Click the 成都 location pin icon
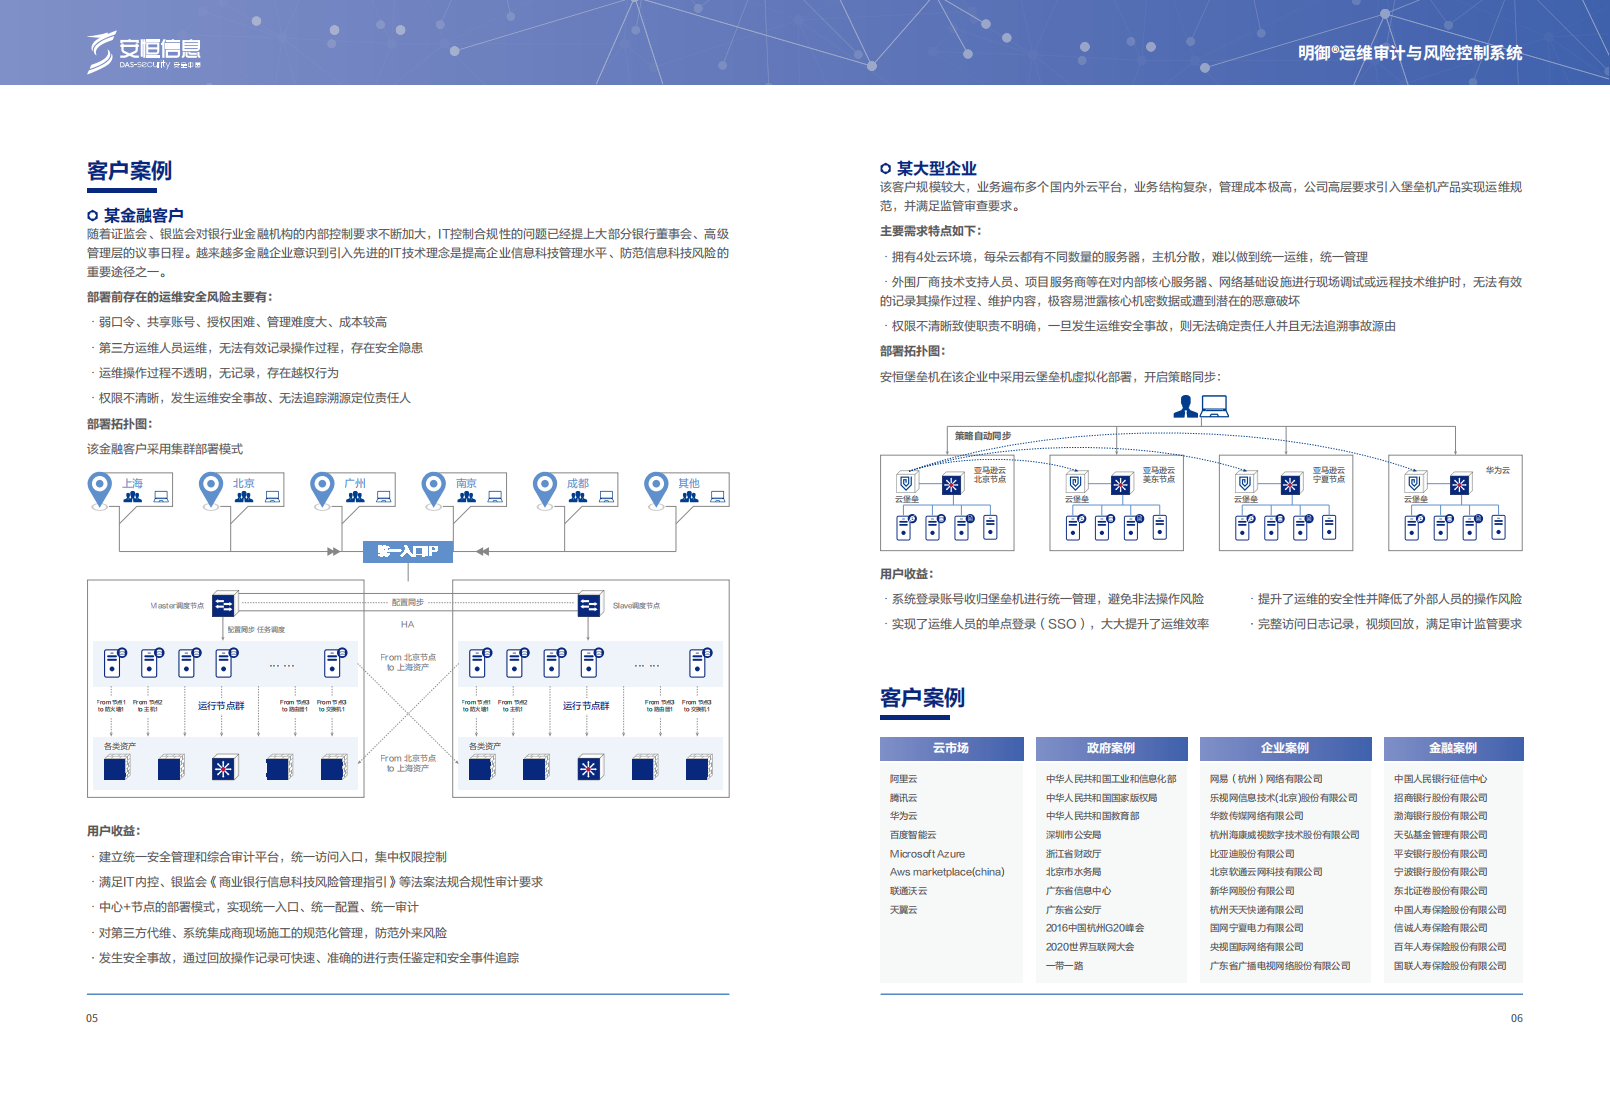The image size is (1610, 1100). coord(545,490)
